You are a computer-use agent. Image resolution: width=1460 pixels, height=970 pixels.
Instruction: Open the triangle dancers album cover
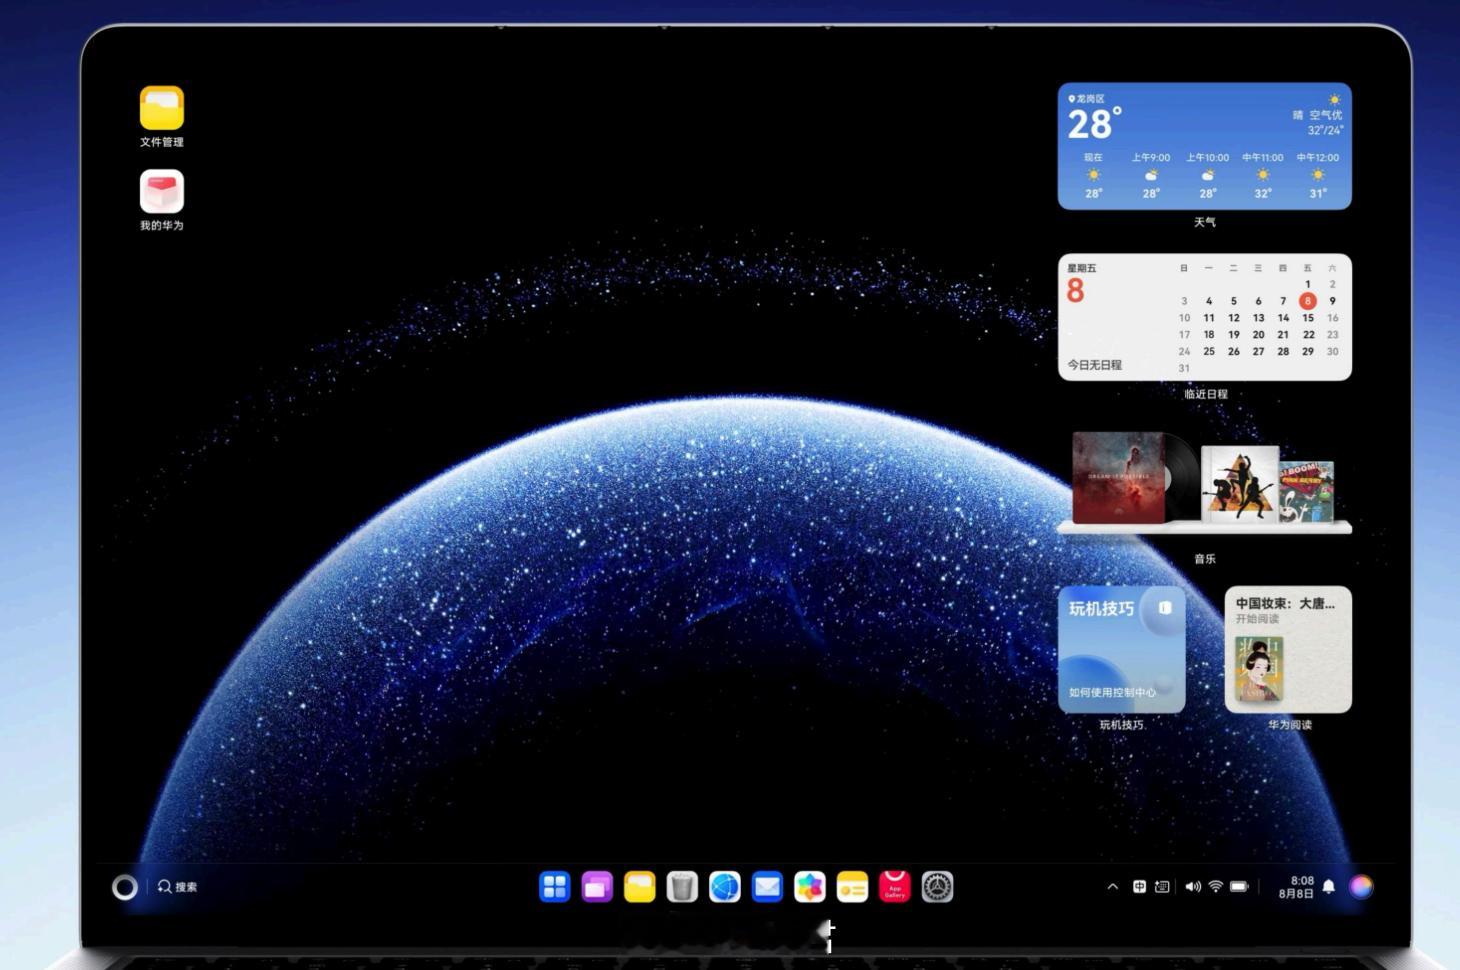[1240, 484]
